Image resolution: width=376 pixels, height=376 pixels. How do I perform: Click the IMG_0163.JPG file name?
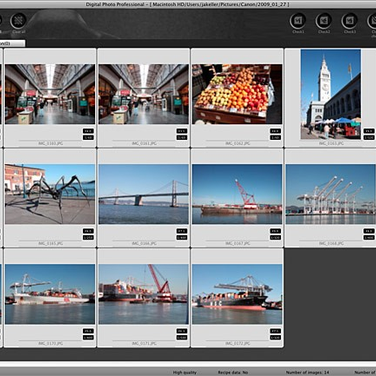(331, 144)
